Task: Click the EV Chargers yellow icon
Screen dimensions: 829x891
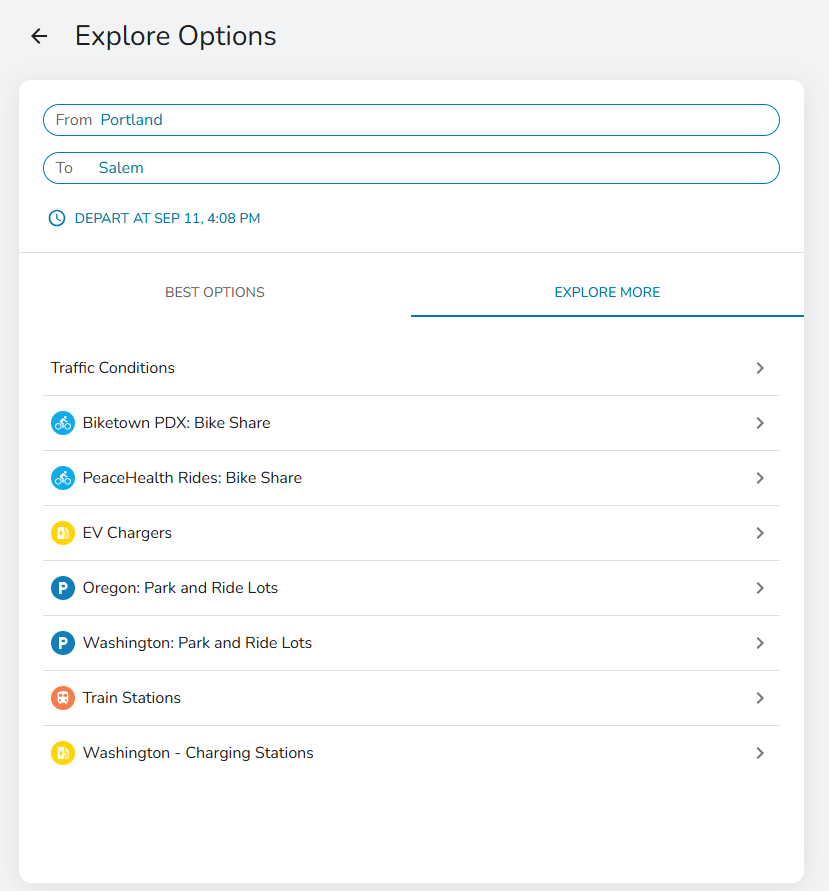Action: coord(63,533)
